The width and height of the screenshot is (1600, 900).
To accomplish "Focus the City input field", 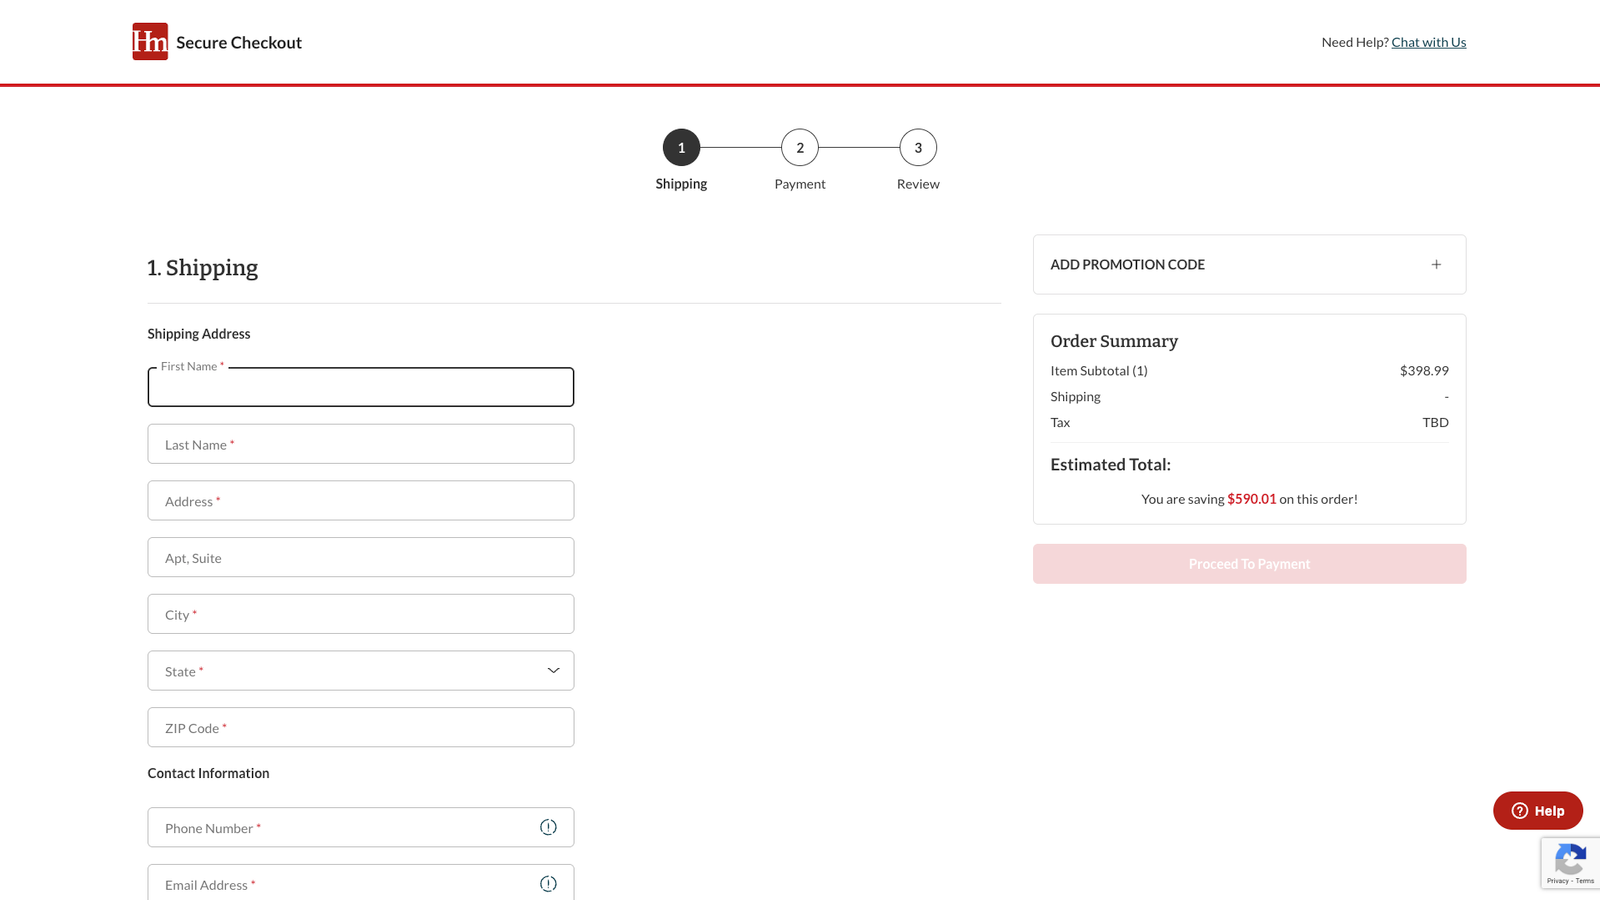I will pyautogui.click(x=360, y=615).
